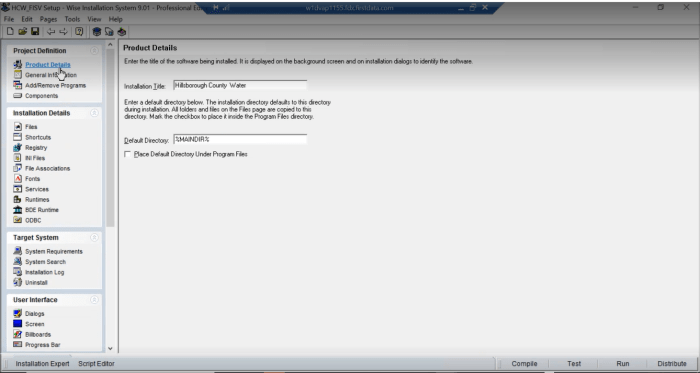Open the Add/Remove Programs page
Screen dimensions: 700x373
[x=55, y=85]
